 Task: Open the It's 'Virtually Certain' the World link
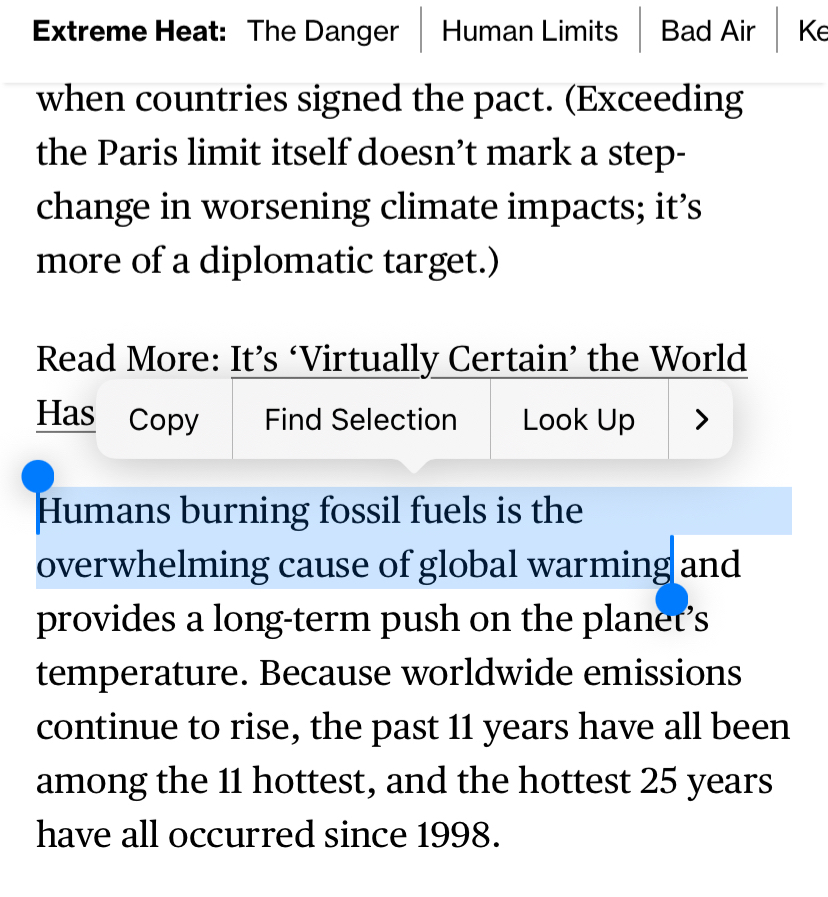(488, 358)
